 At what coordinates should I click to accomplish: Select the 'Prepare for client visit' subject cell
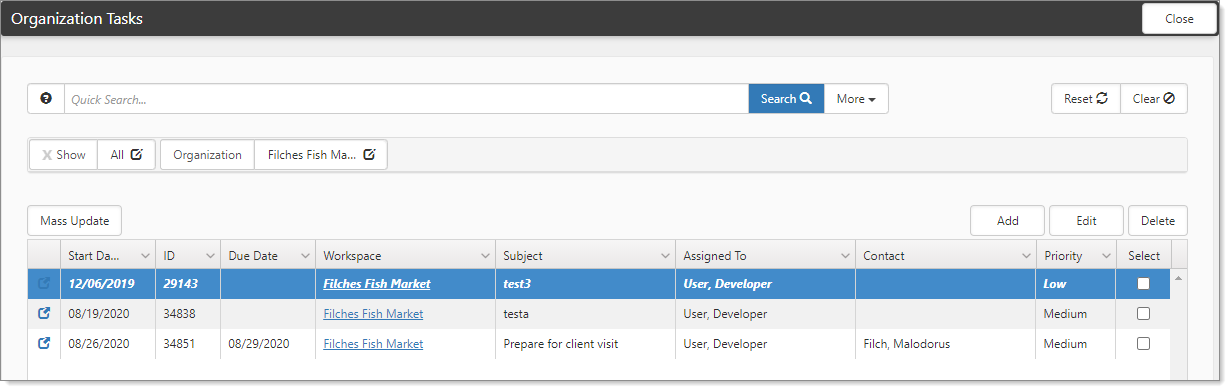(x=585, y=344)
